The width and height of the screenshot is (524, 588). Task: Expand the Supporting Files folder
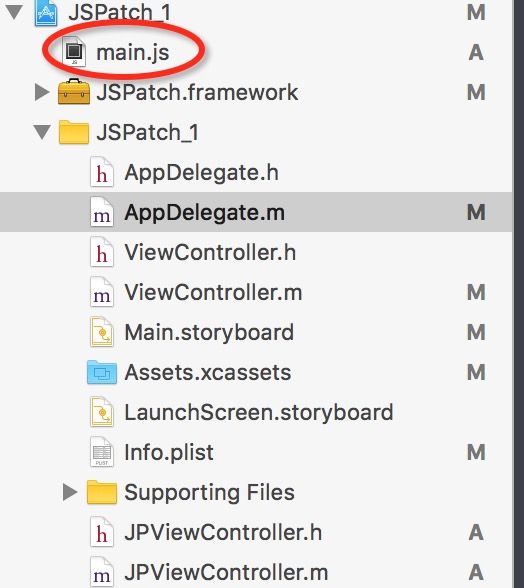(70, 492)
